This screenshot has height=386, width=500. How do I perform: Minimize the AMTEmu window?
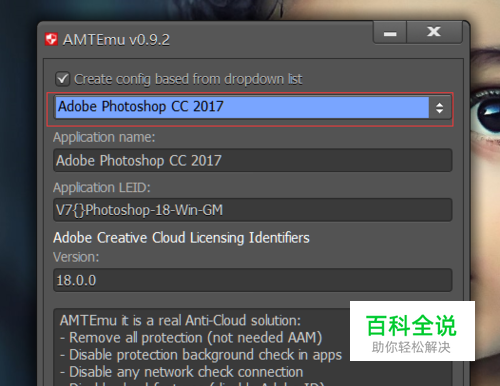point(390,32)
